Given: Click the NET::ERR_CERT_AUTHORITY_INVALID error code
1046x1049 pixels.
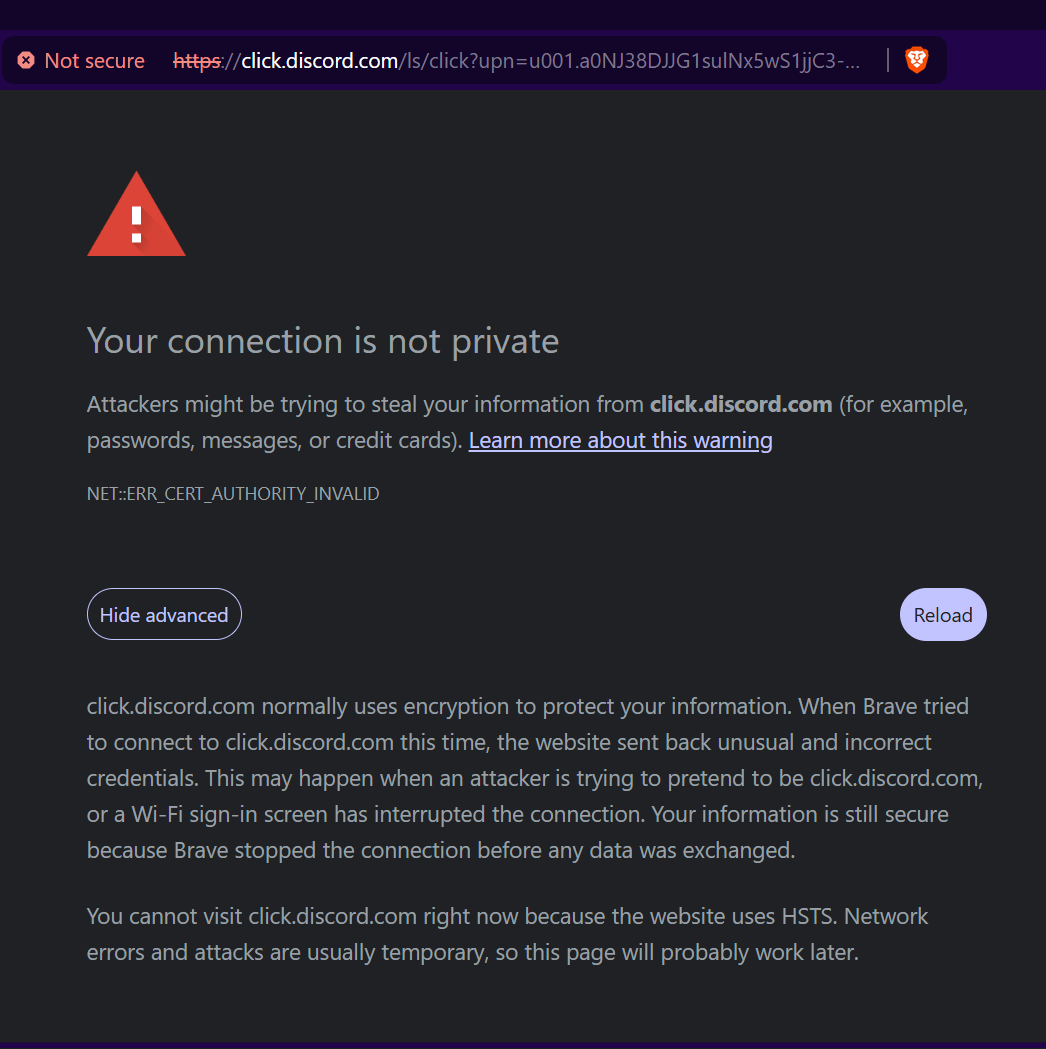Looking at the screenshot, I should [233, 494].
